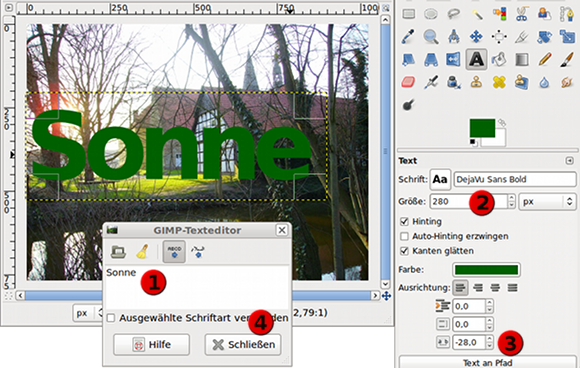Image resolution: width=580 pixels, height=368 pixels.
Task: Click the Größe size input field
Action: [469, 202]
